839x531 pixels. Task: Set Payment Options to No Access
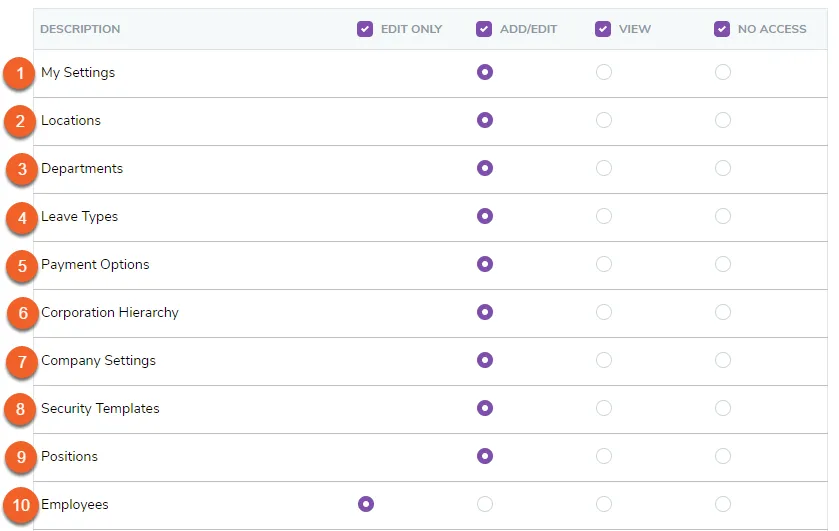[723, 264]
